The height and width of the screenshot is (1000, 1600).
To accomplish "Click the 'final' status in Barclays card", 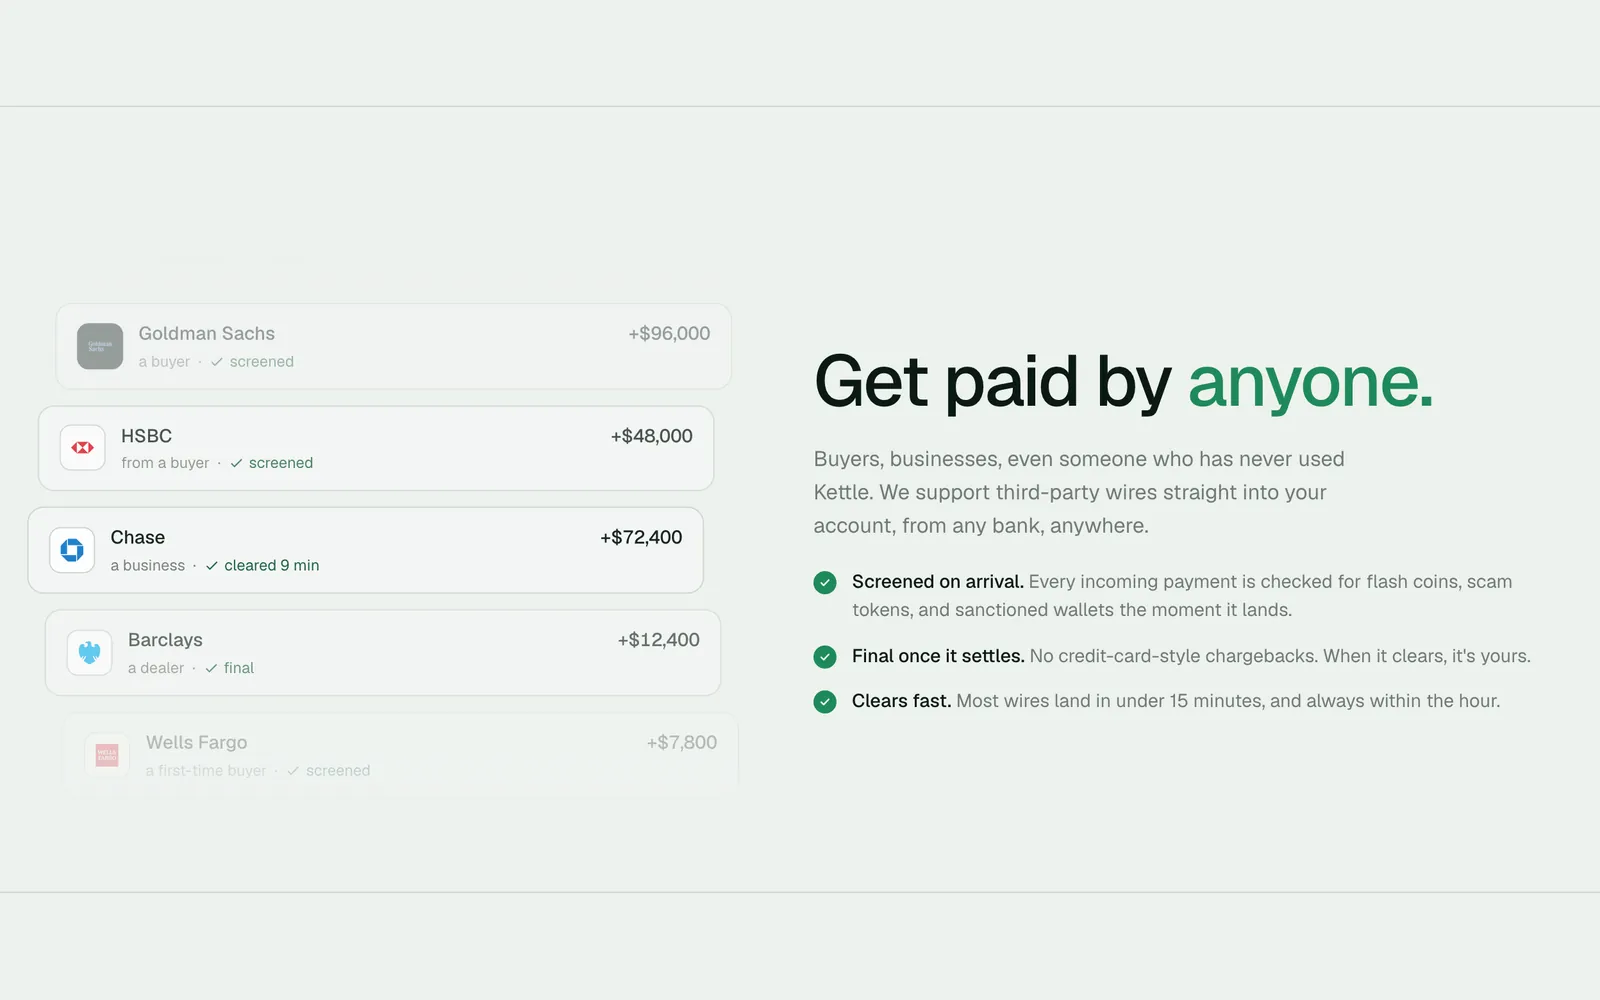I will click(239, 668).
